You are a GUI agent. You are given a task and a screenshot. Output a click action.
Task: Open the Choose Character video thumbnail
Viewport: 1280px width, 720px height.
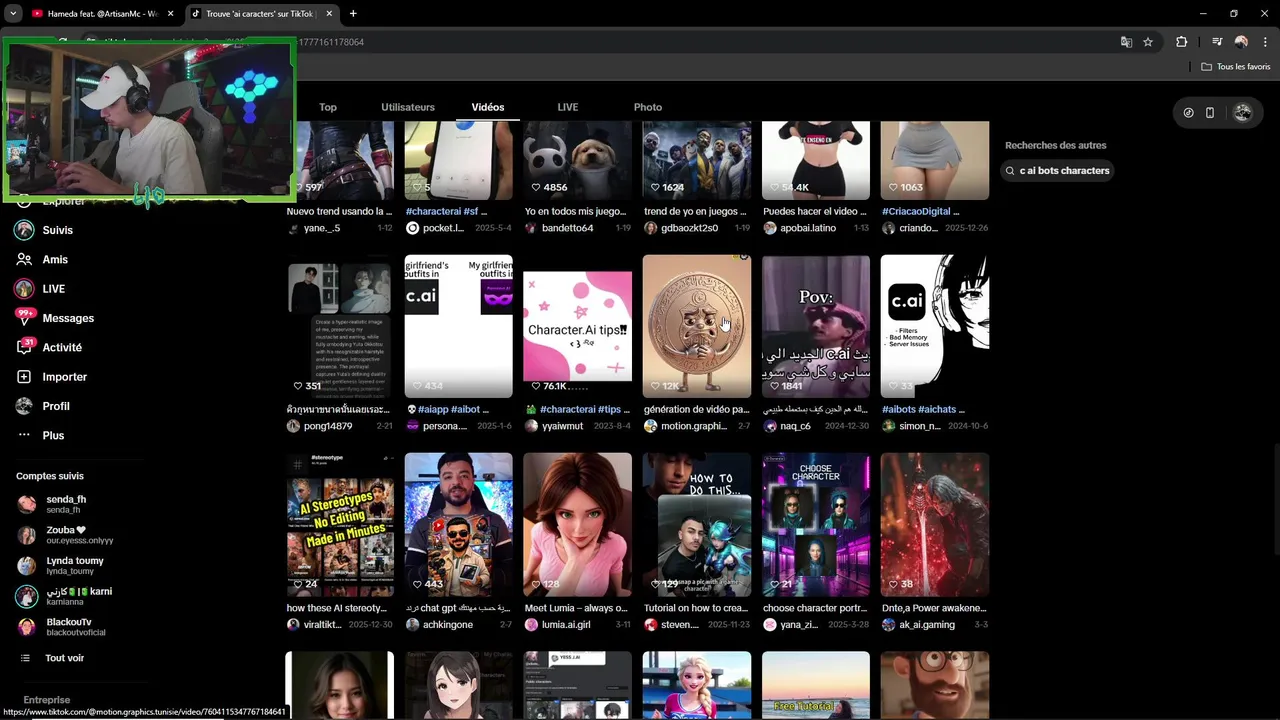point(816,525)
